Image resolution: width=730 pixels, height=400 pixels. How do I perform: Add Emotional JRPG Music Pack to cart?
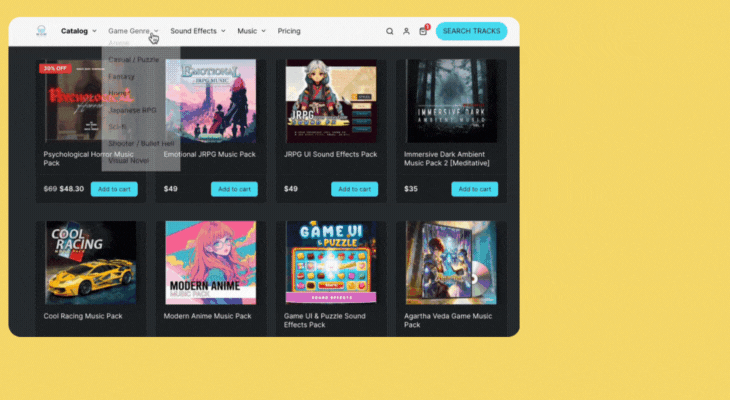(x=234, y=189)
